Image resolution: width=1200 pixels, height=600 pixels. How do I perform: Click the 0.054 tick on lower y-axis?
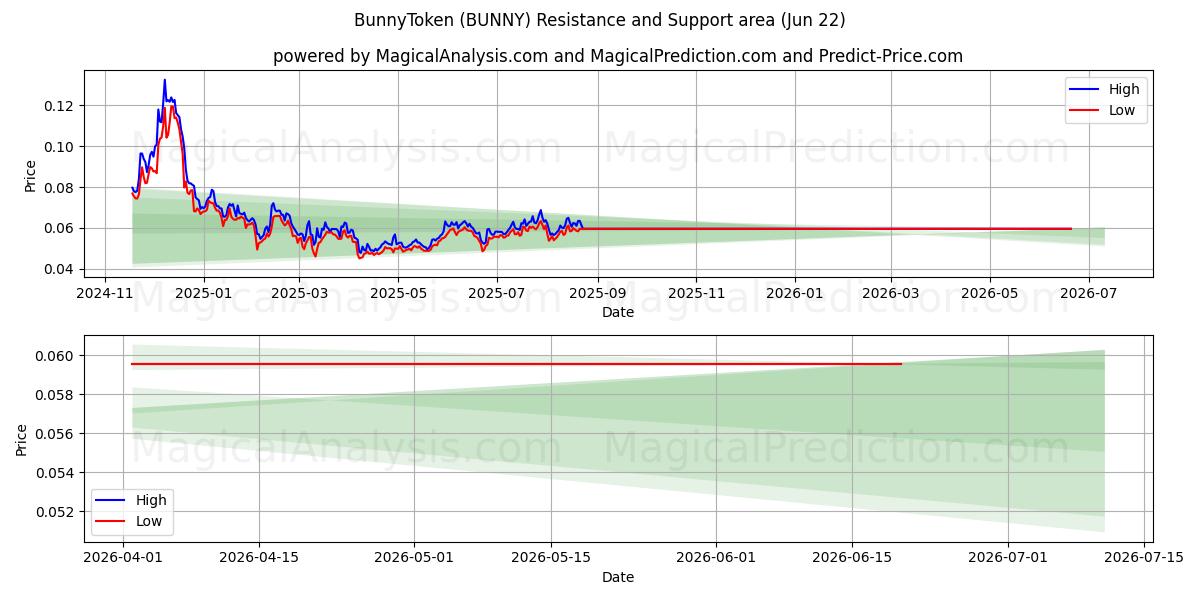[x=56, y=473]
